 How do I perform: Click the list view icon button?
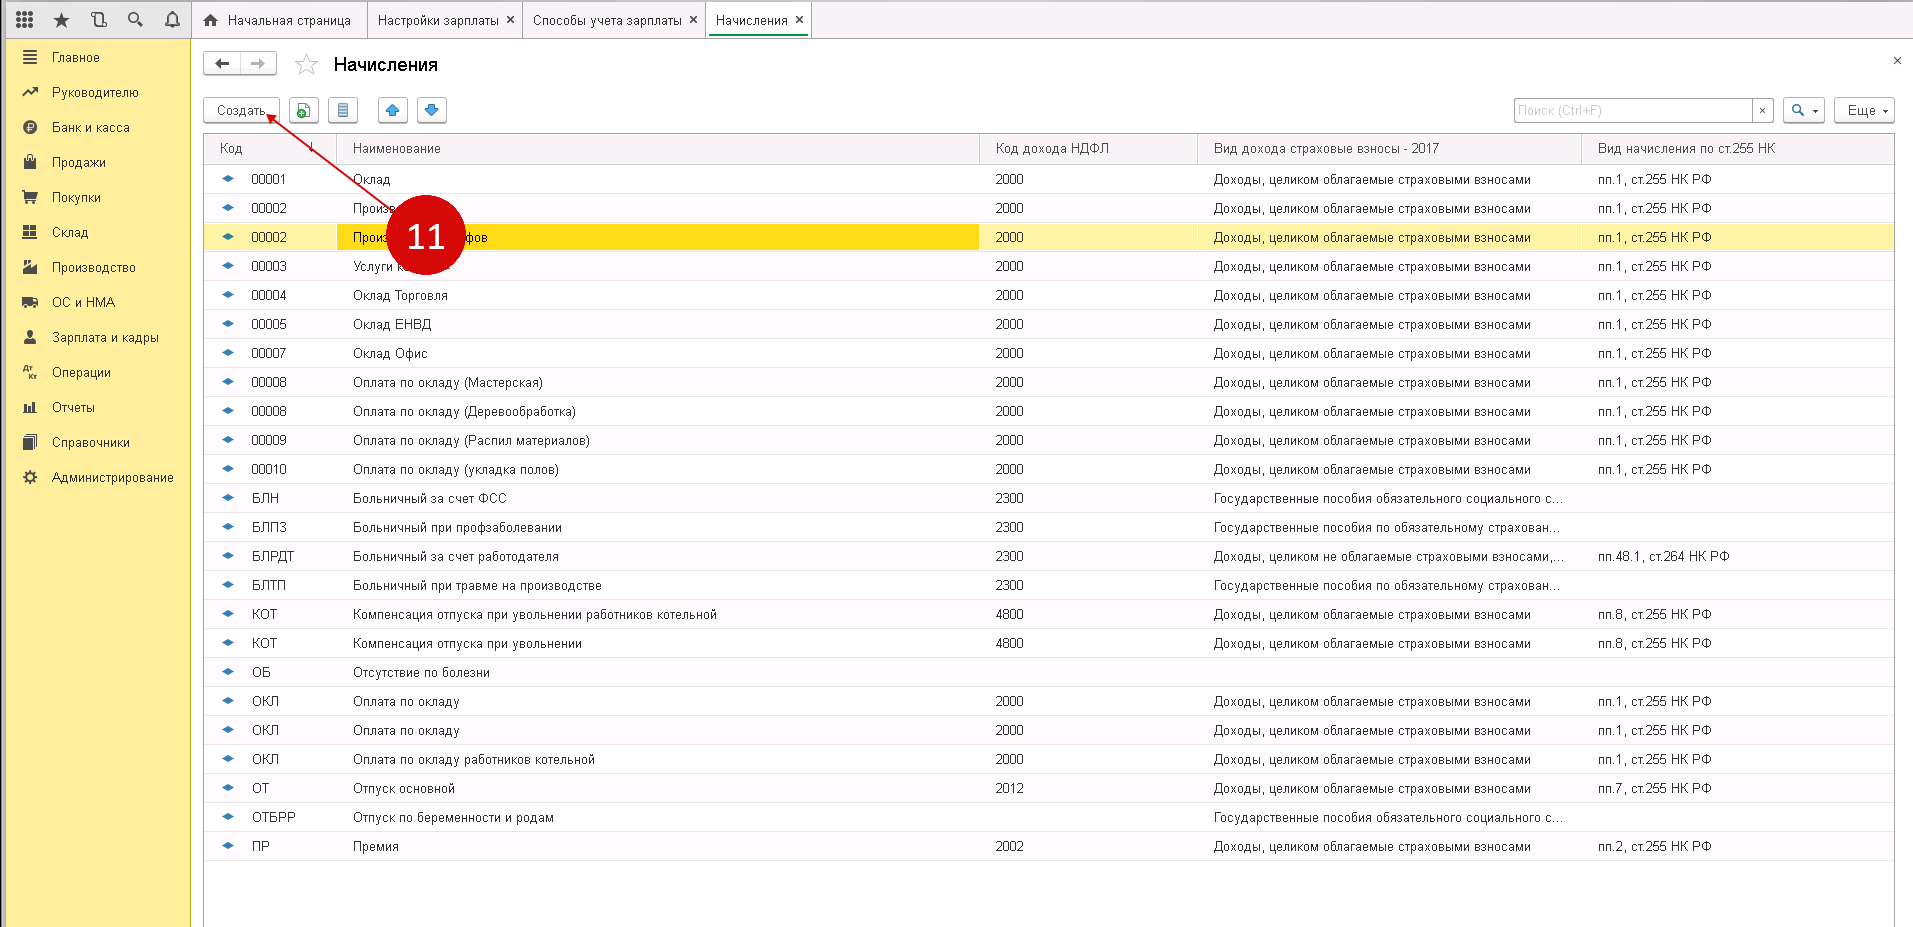[x=343, y=110]
